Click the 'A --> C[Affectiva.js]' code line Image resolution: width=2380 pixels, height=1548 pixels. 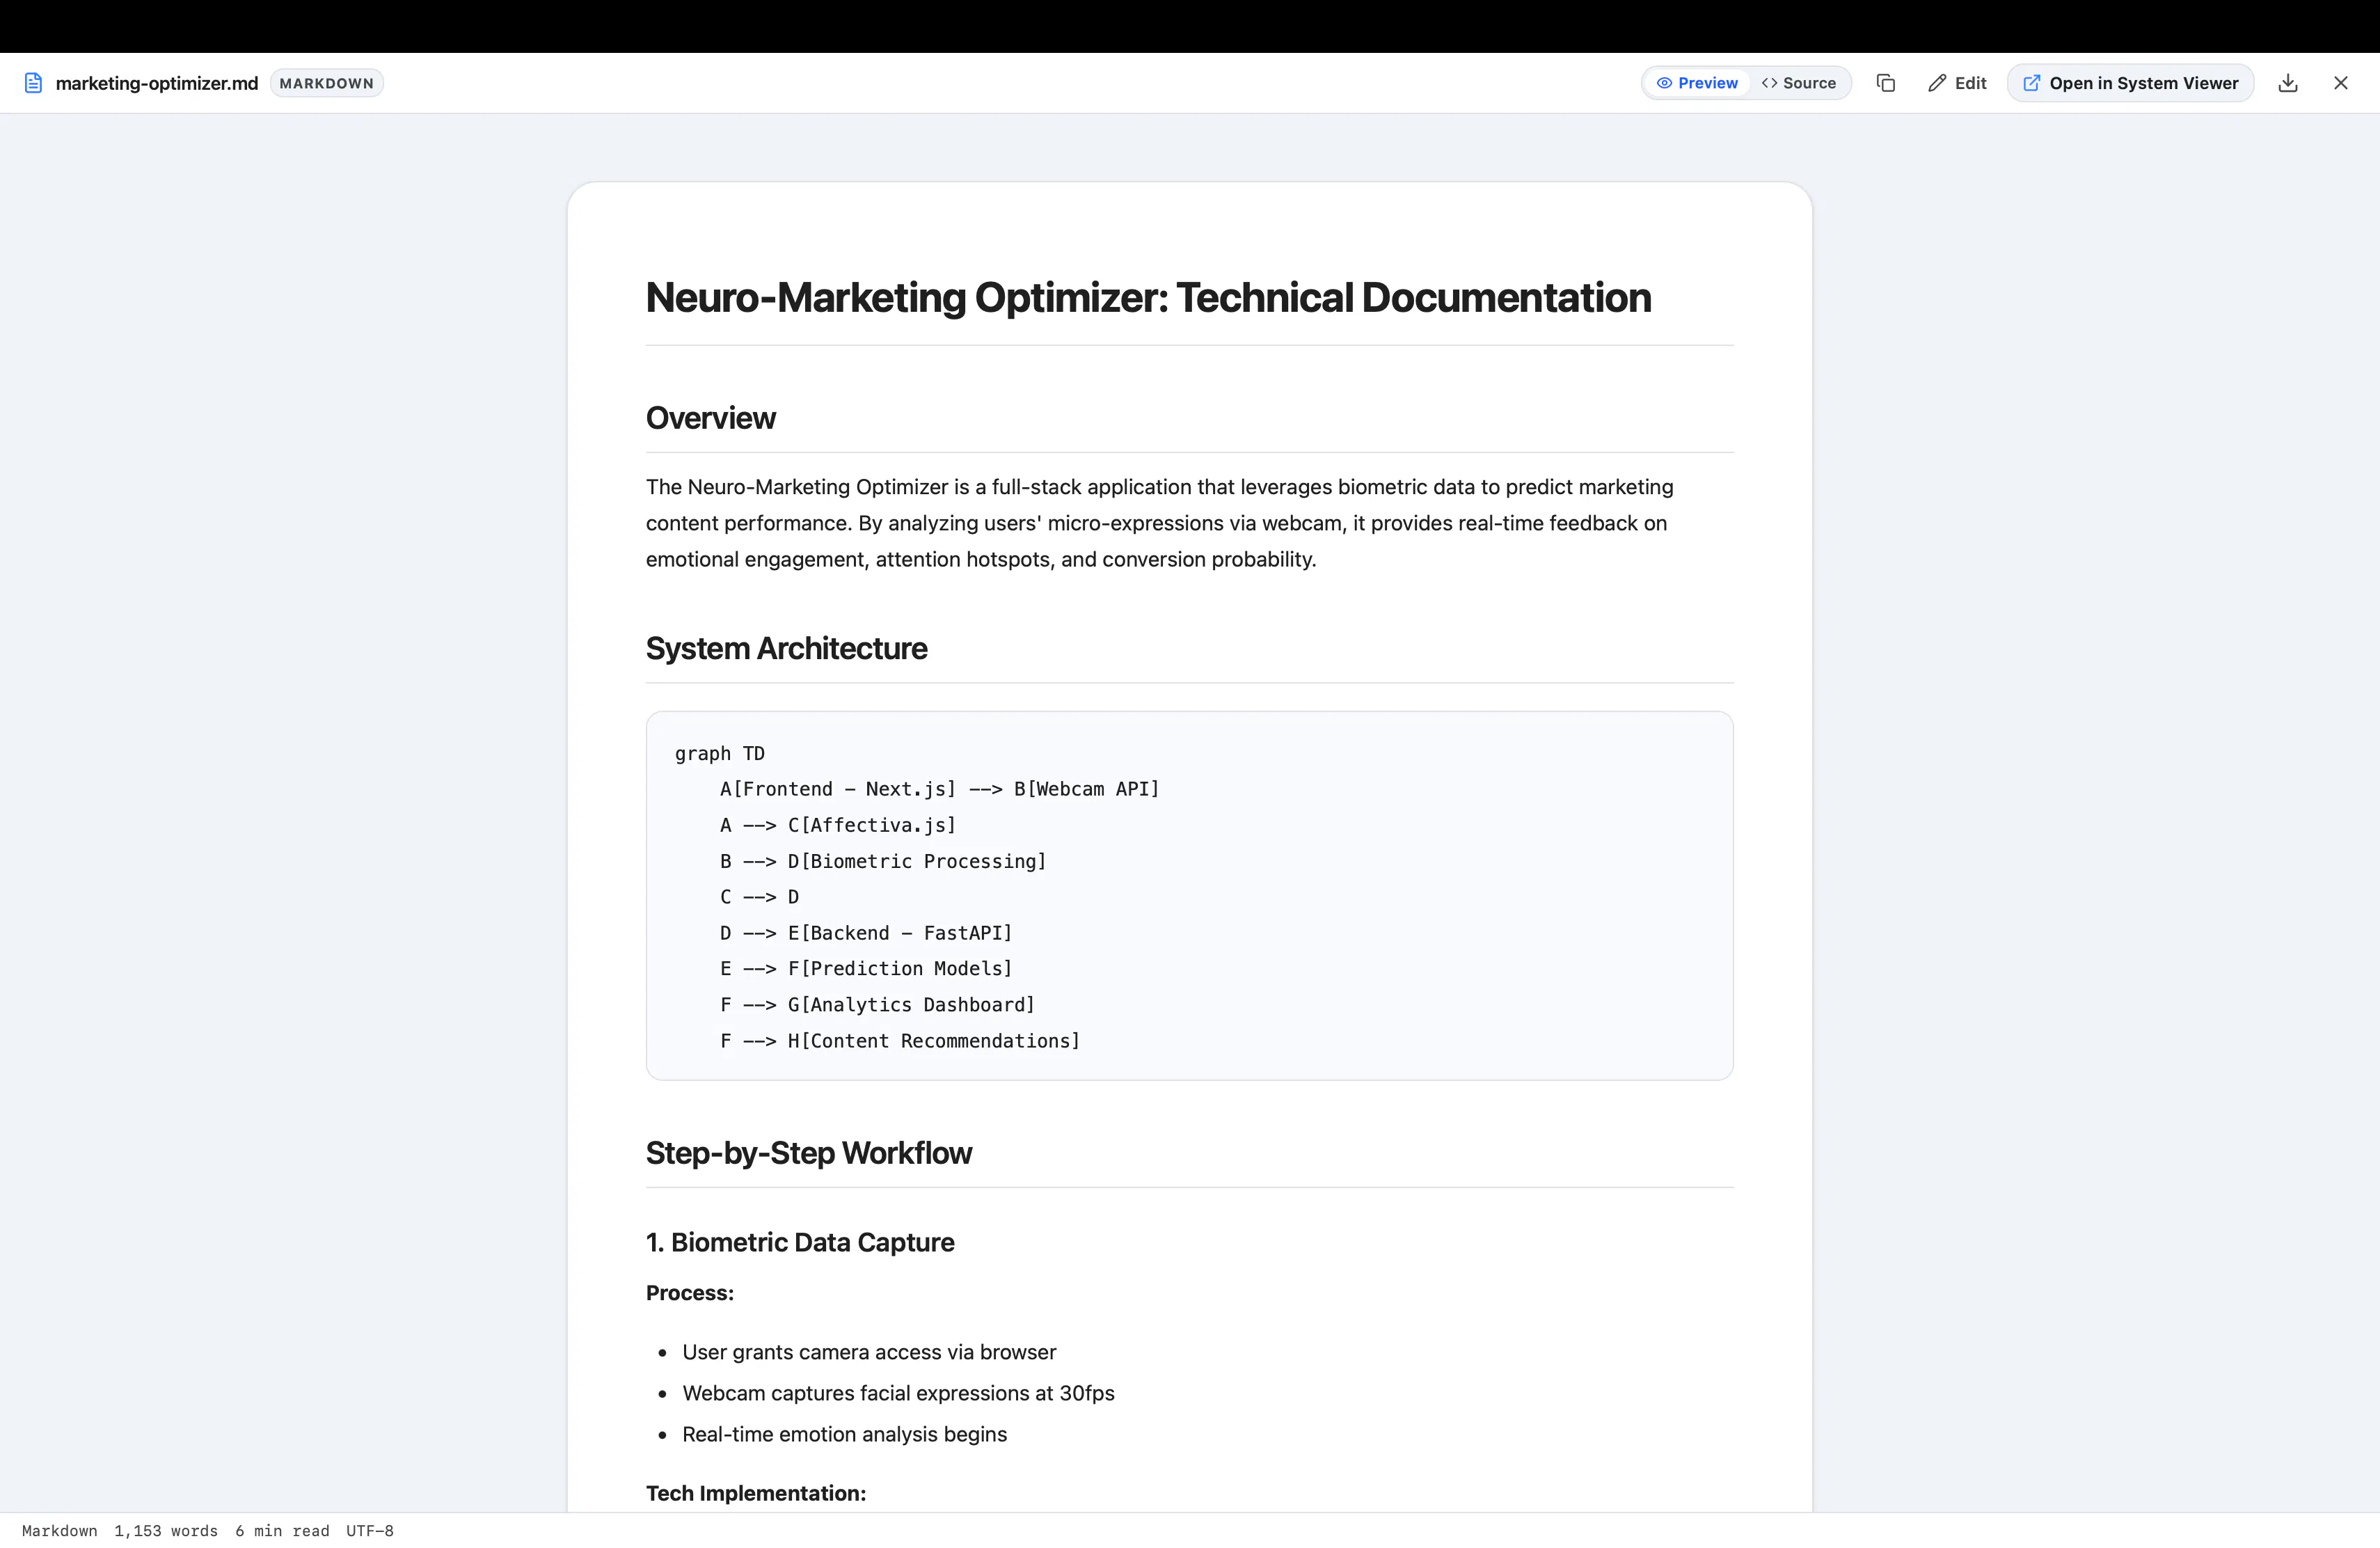838,825
